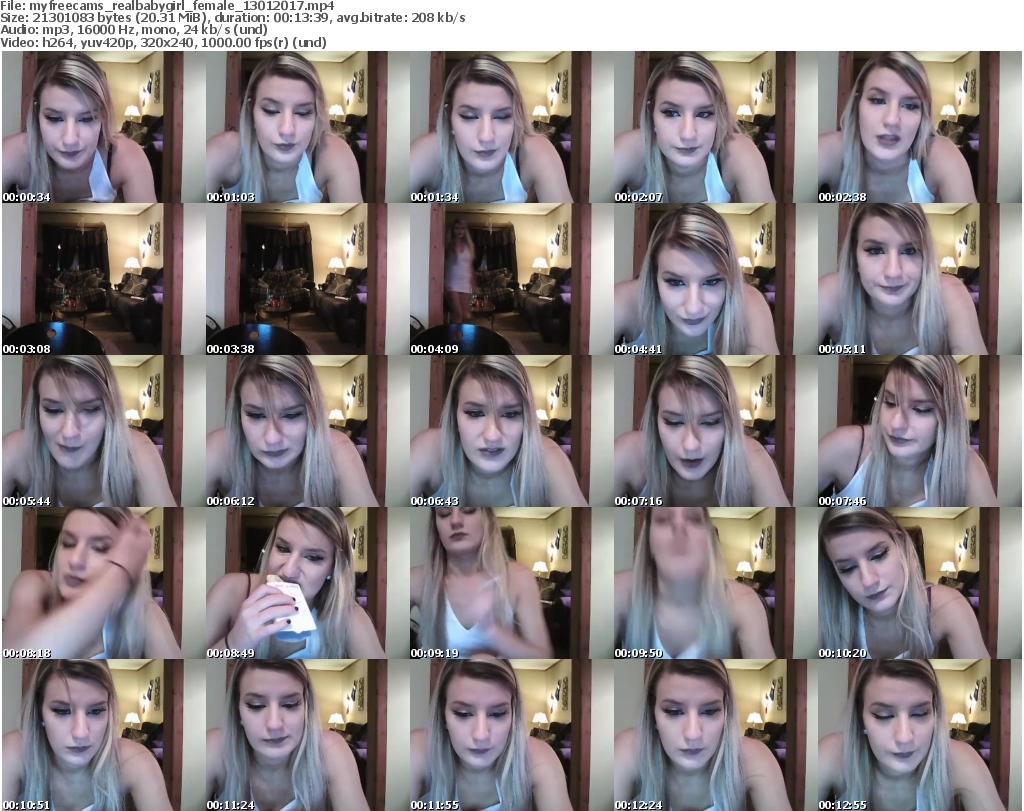Click the 'Audio: mp3, 16000 Hz' line

click(x=134, y=30)
